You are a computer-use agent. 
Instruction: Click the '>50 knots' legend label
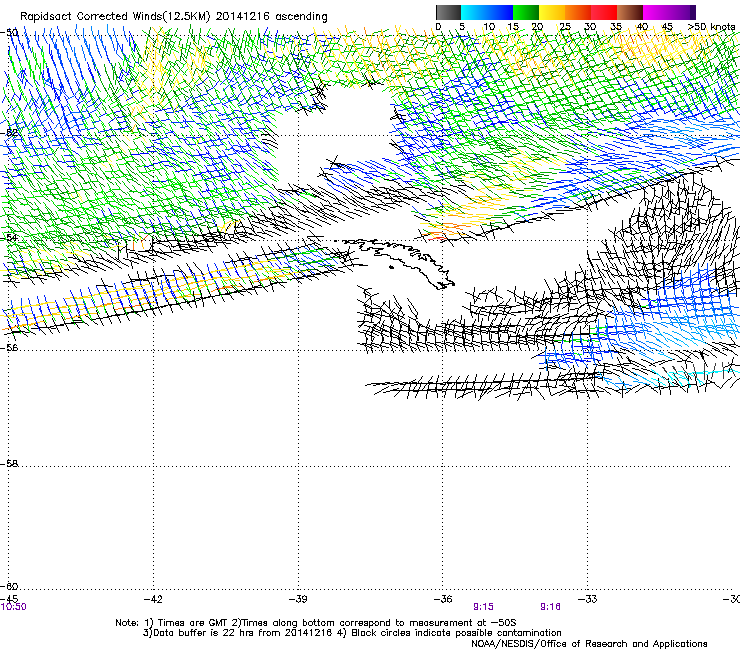point(711,27)
